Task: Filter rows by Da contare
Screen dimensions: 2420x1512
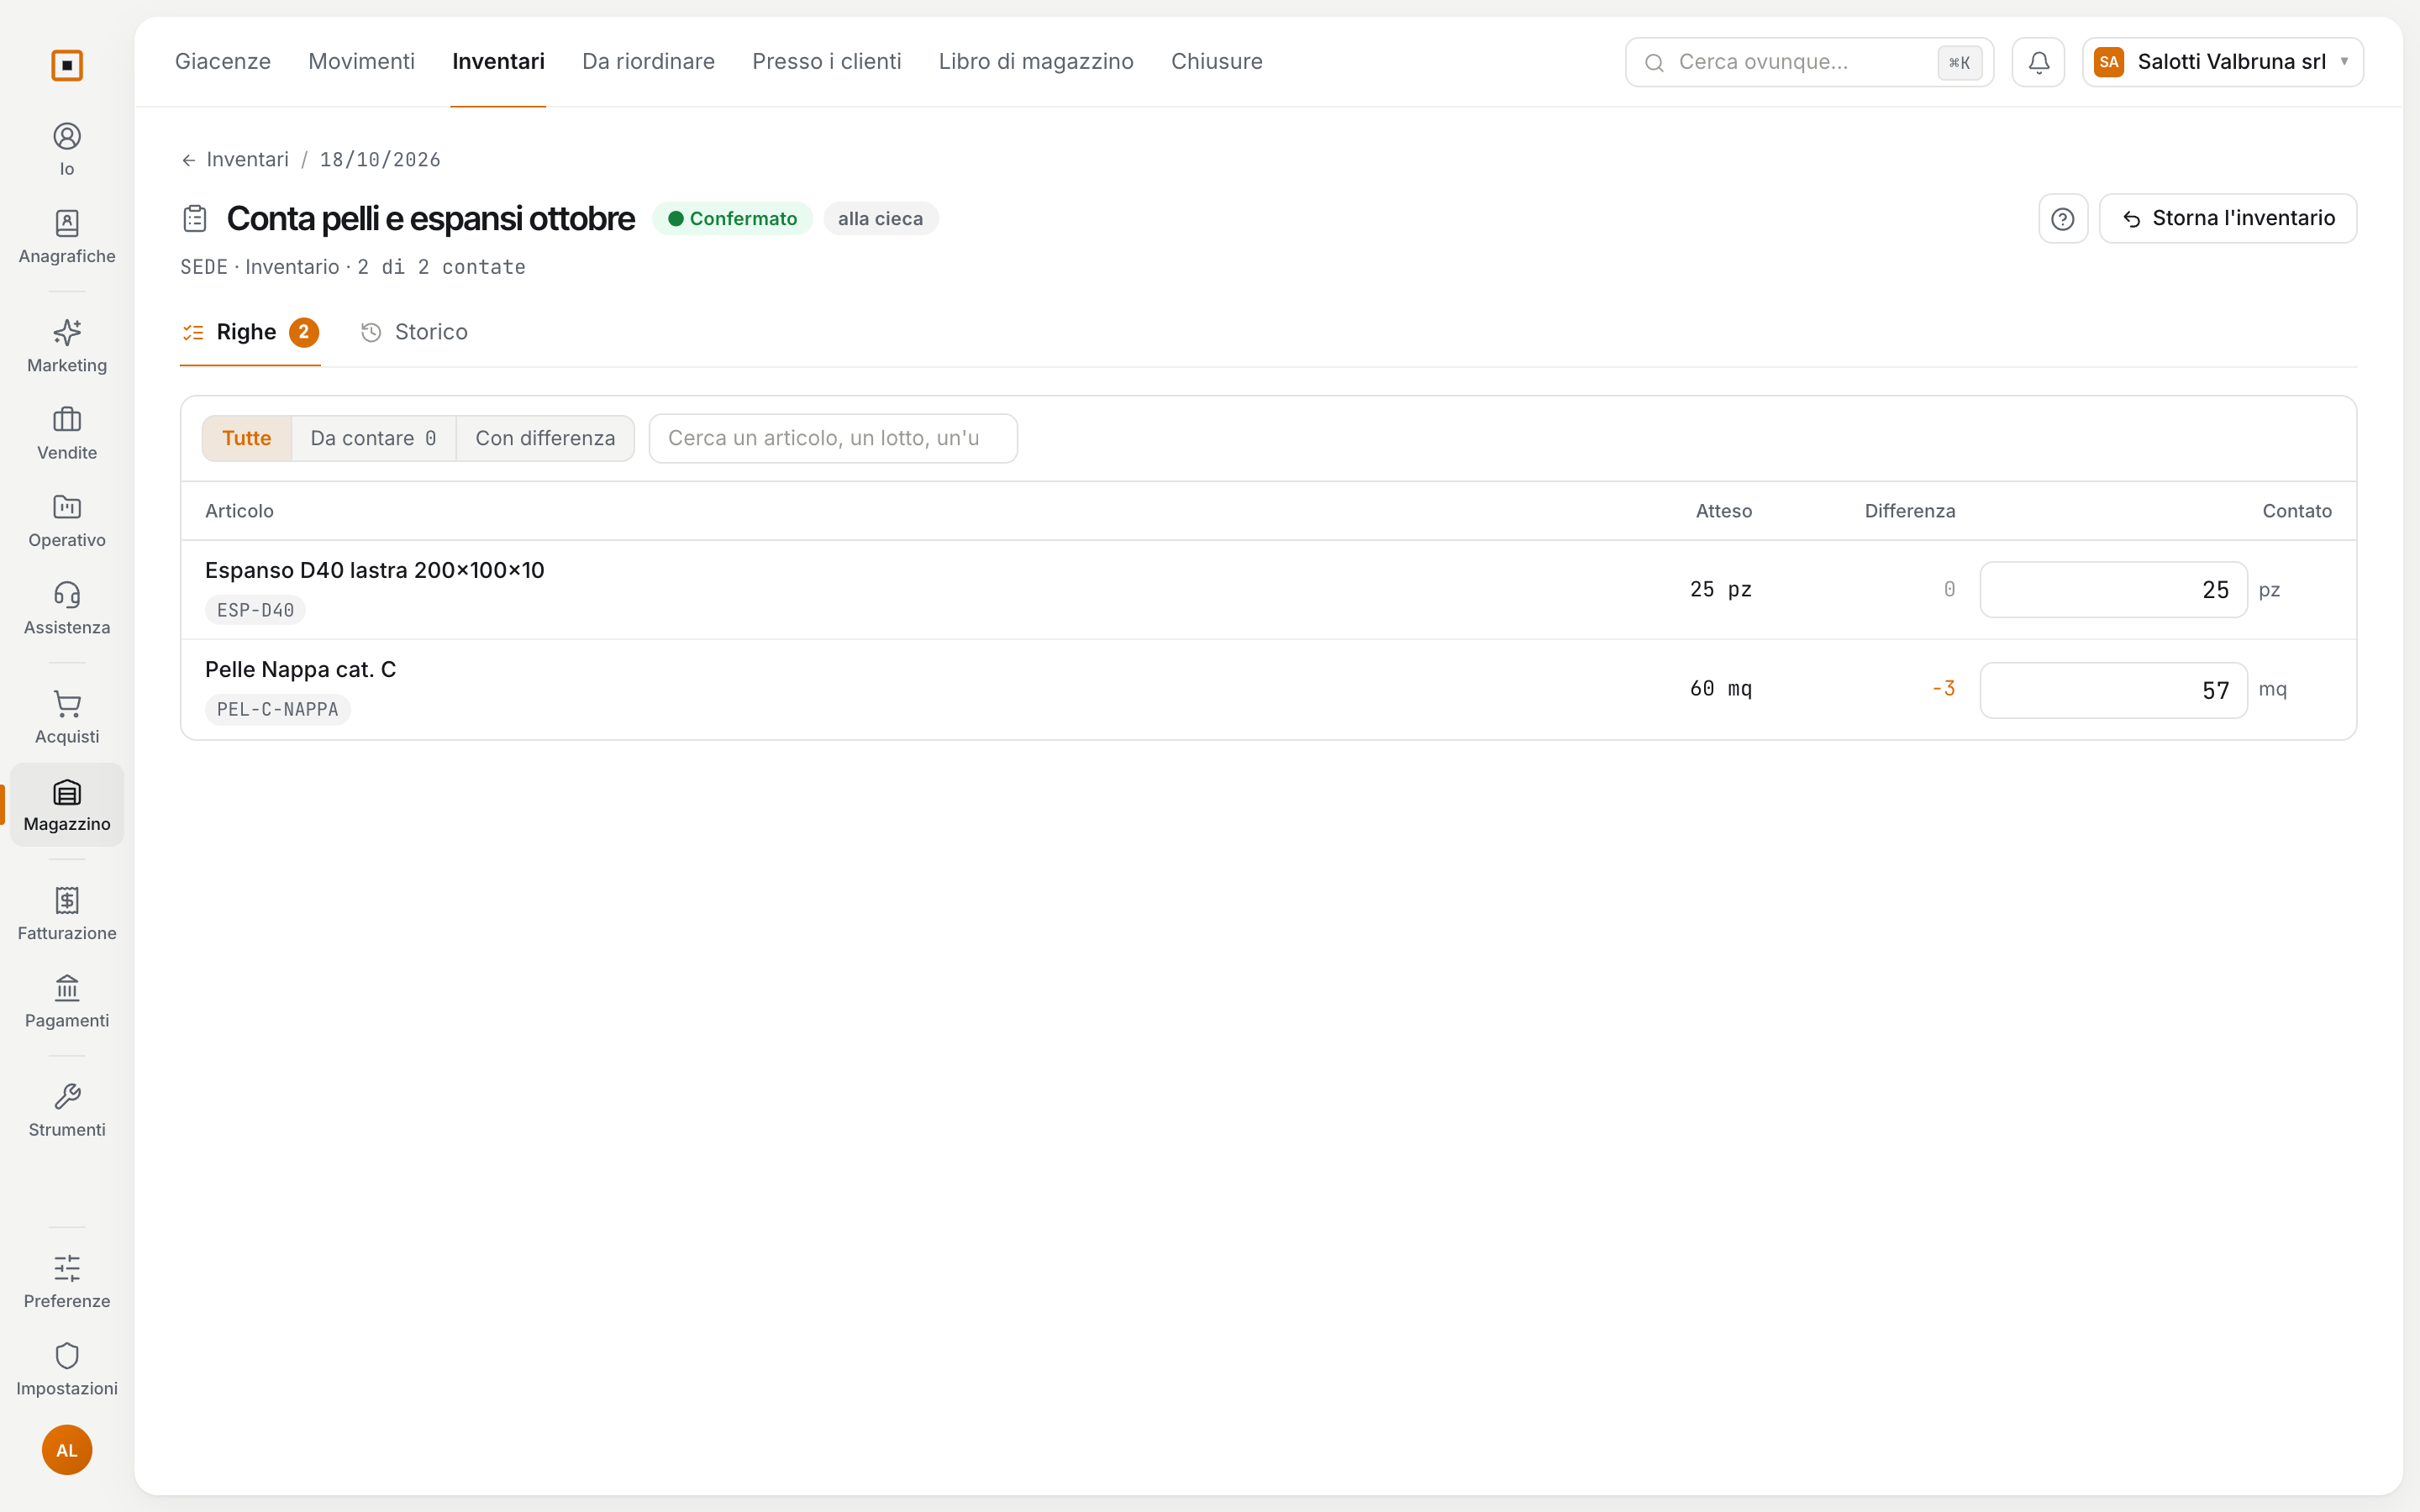Action: 373,438
